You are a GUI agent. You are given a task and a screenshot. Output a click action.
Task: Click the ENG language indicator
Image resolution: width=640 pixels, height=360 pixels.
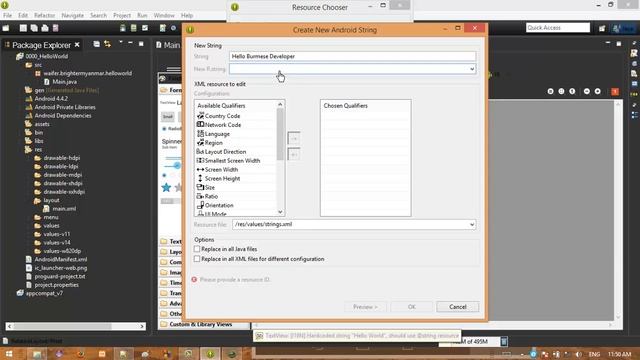point(594,354)
